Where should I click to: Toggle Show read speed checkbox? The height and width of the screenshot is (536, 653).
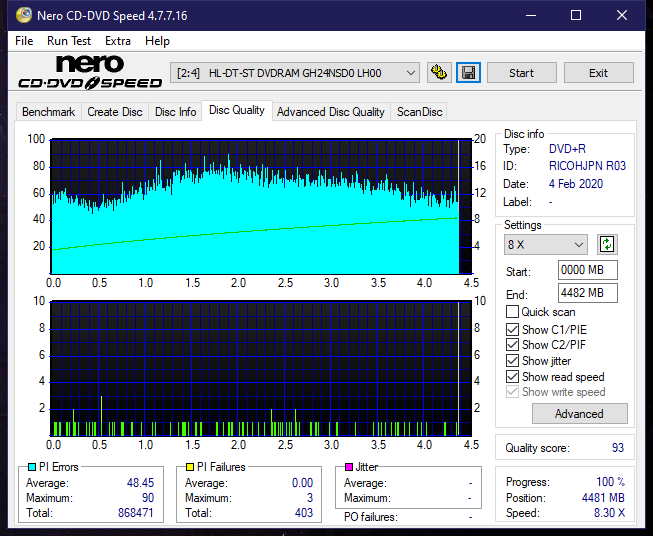coord(512,376)
